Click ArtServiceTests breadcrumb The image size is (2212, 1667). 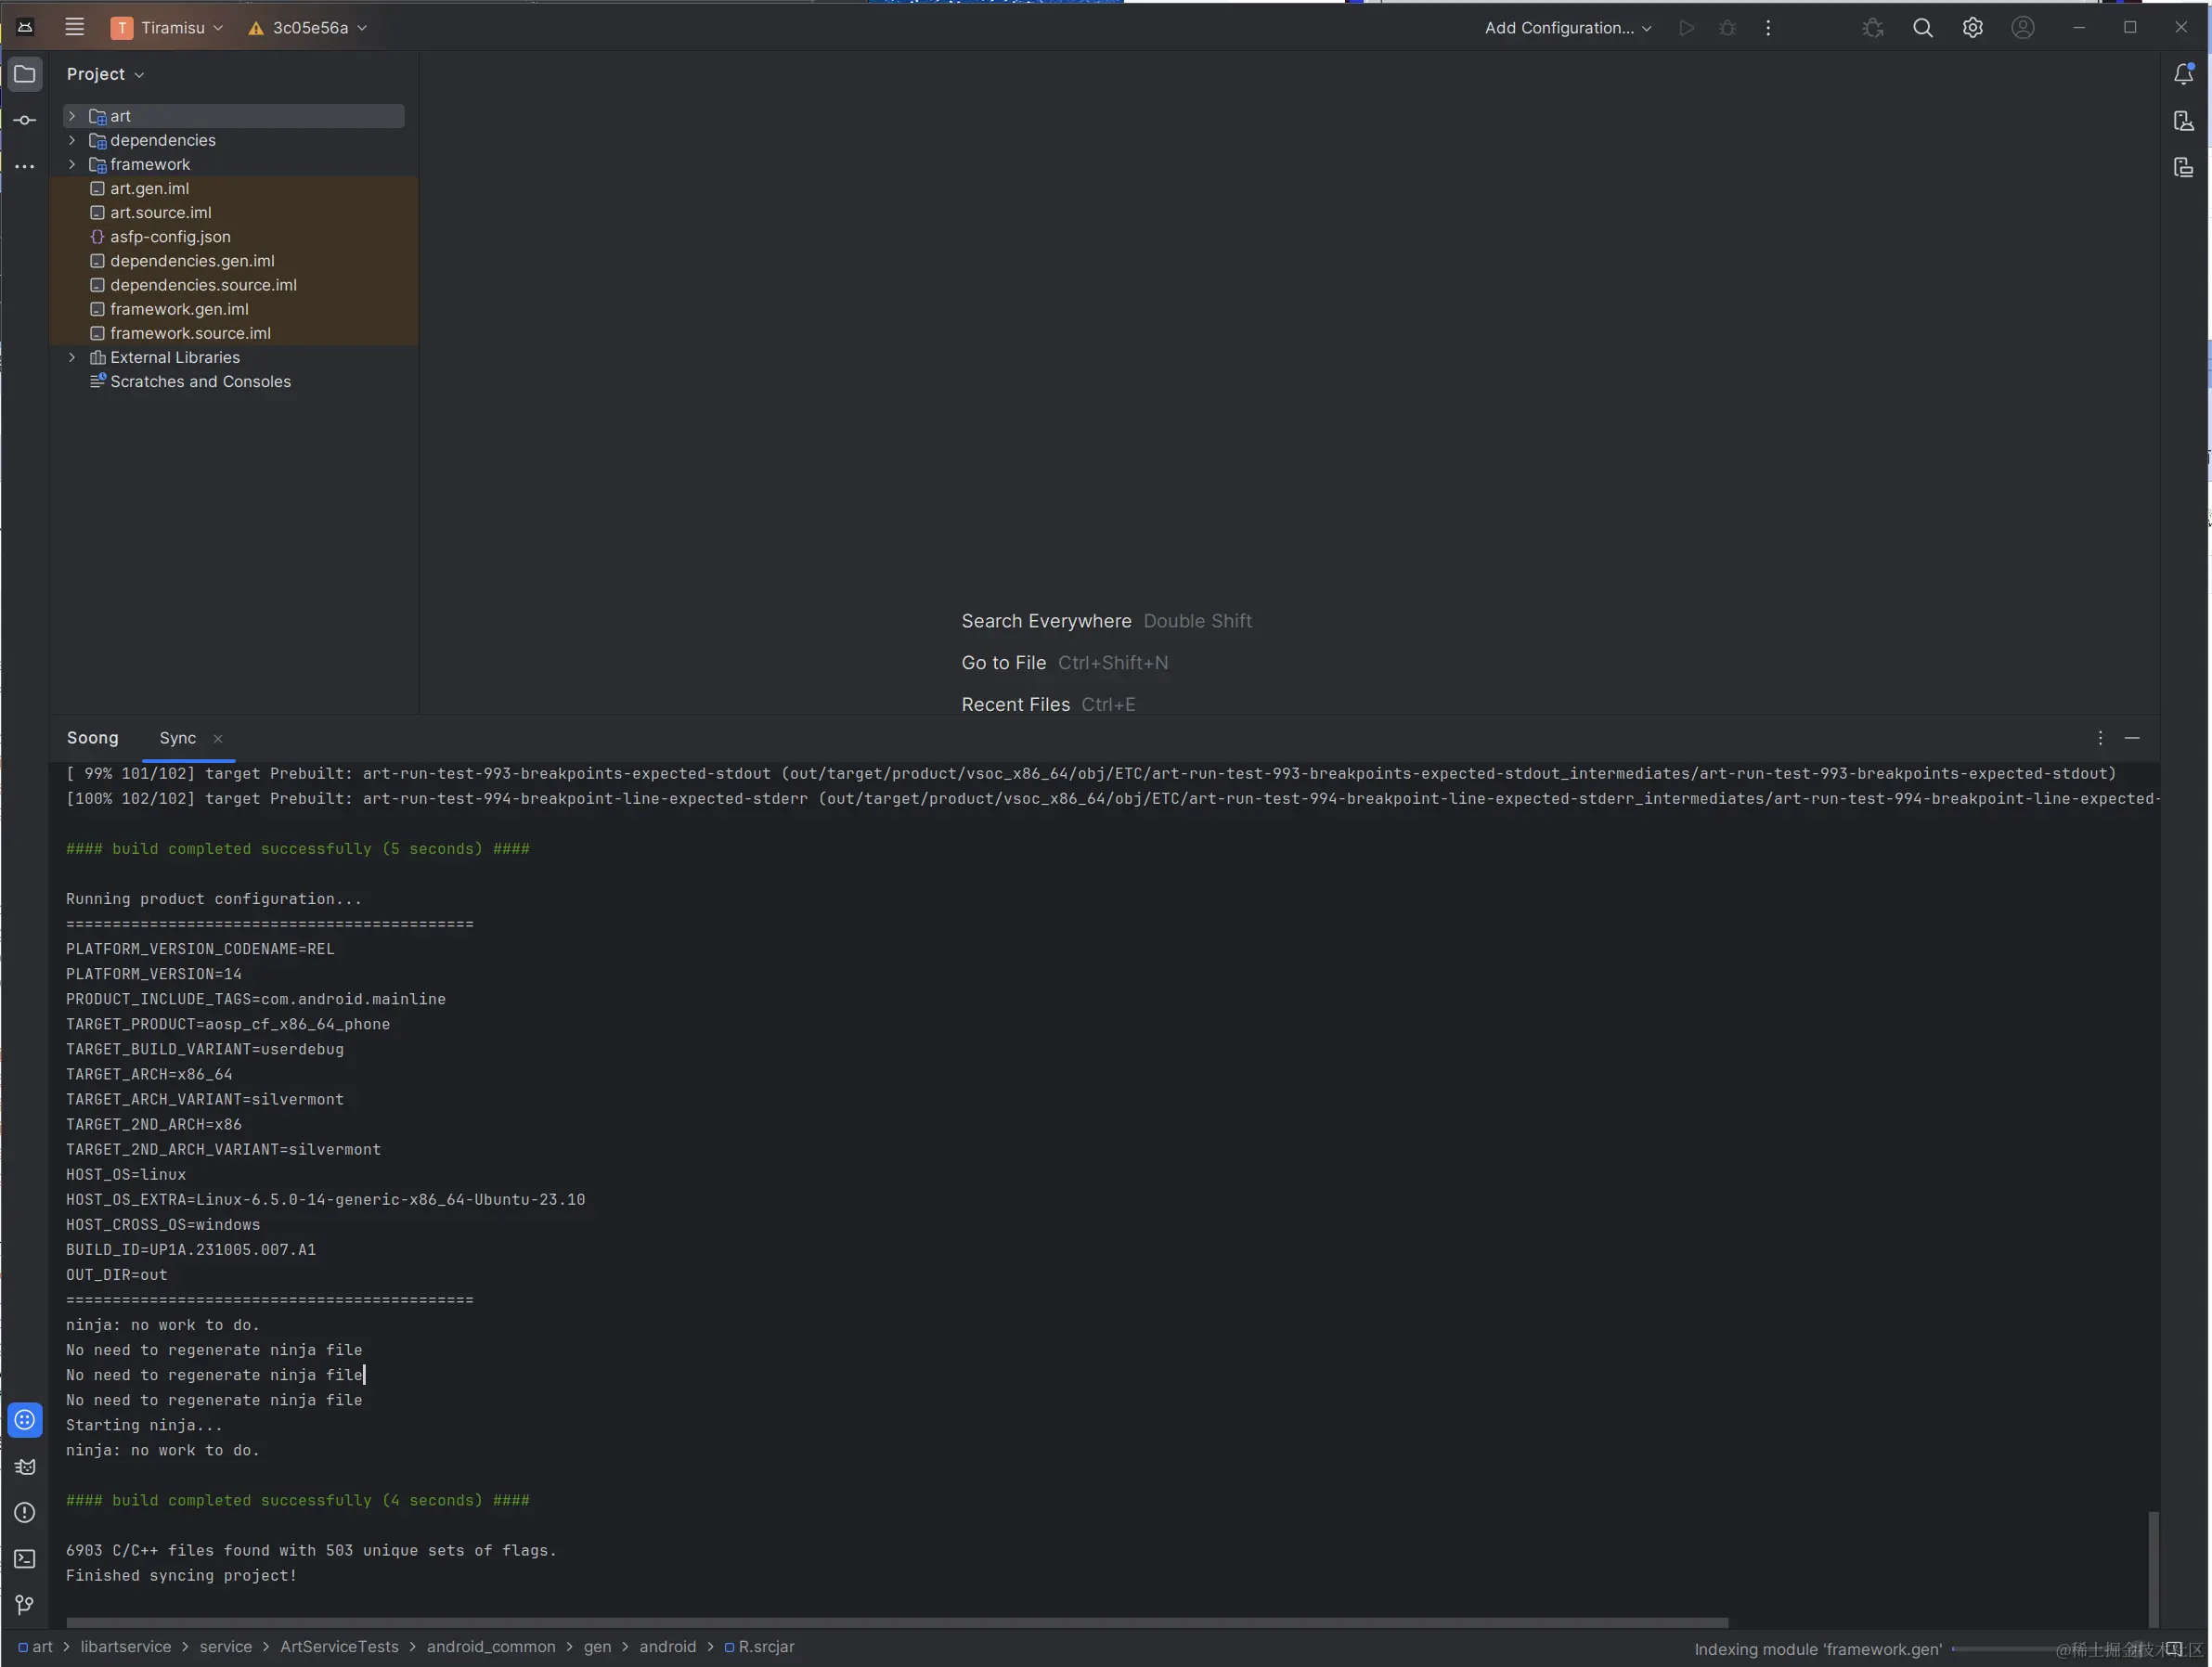pos(339,1646)
